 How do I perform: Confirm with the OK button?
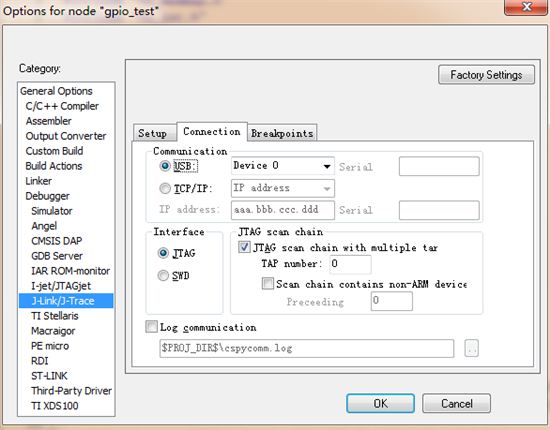coord(381,403)
